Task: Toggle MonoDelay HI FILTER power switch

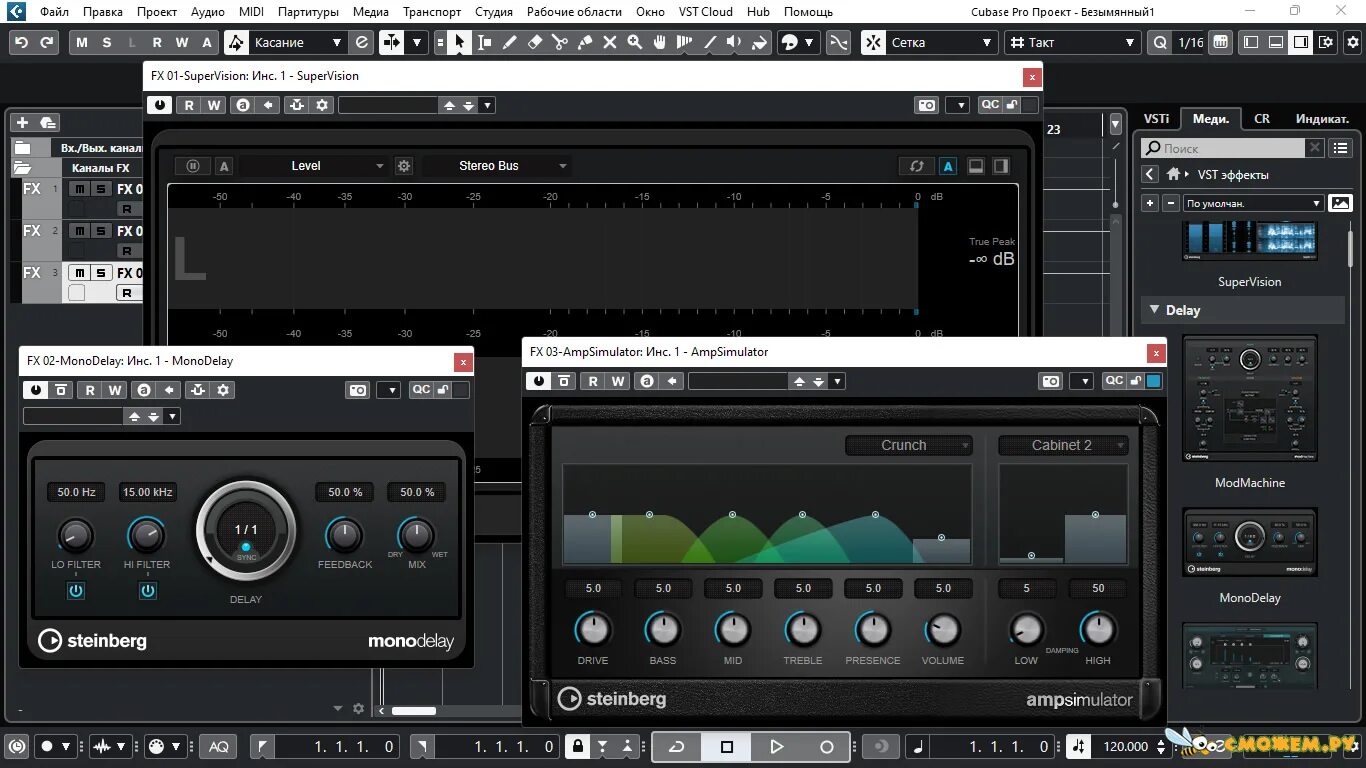Action: pos(148,591)
